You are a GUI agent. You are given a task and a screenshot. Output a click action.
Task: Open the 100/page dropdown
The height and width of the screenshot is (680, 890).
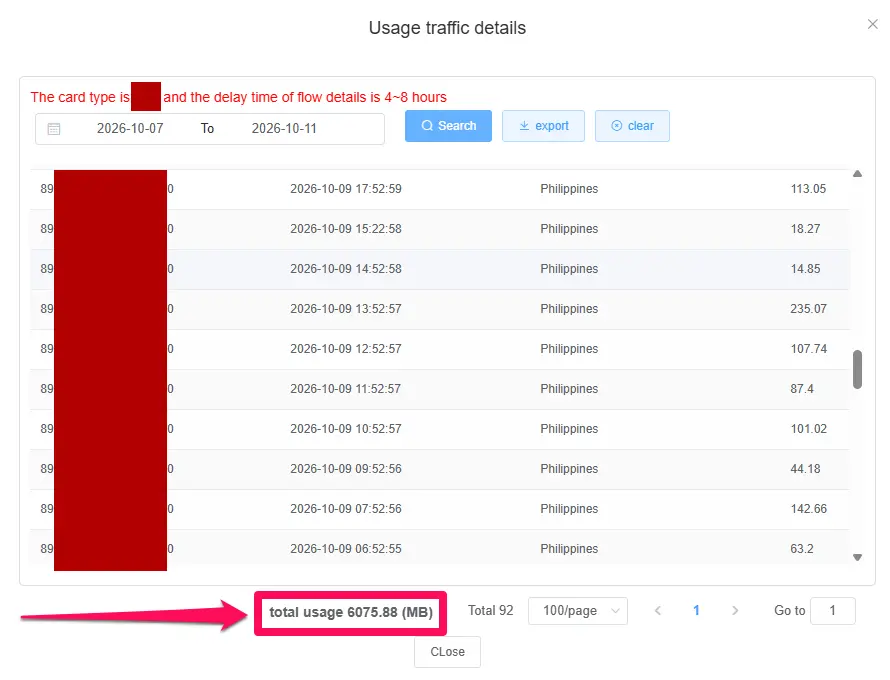tap(578, 611)
